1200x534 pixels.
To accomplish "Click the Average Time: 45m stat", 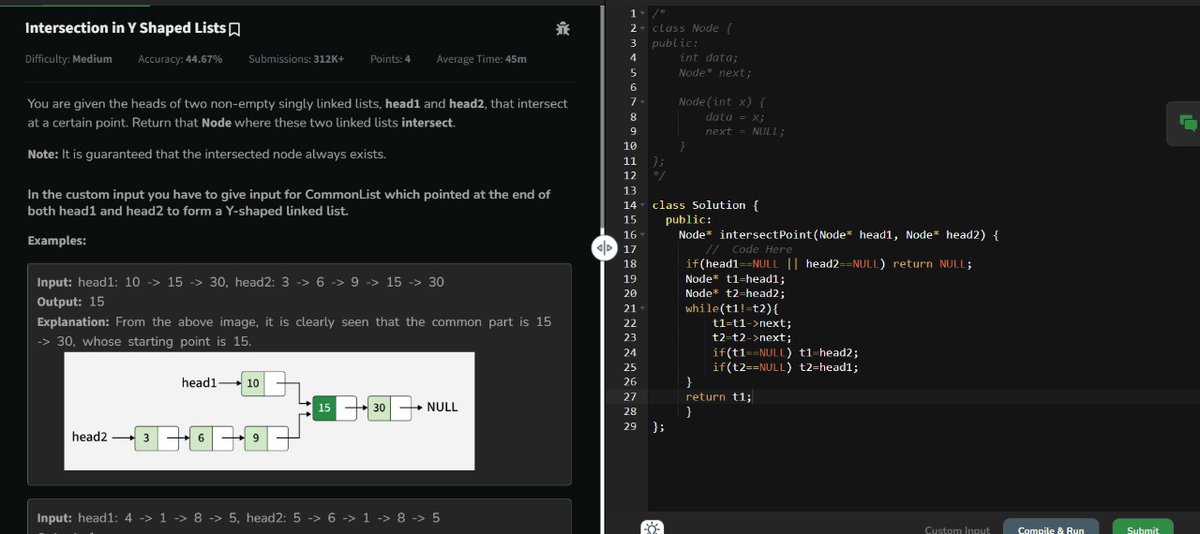I will (481, 59).
